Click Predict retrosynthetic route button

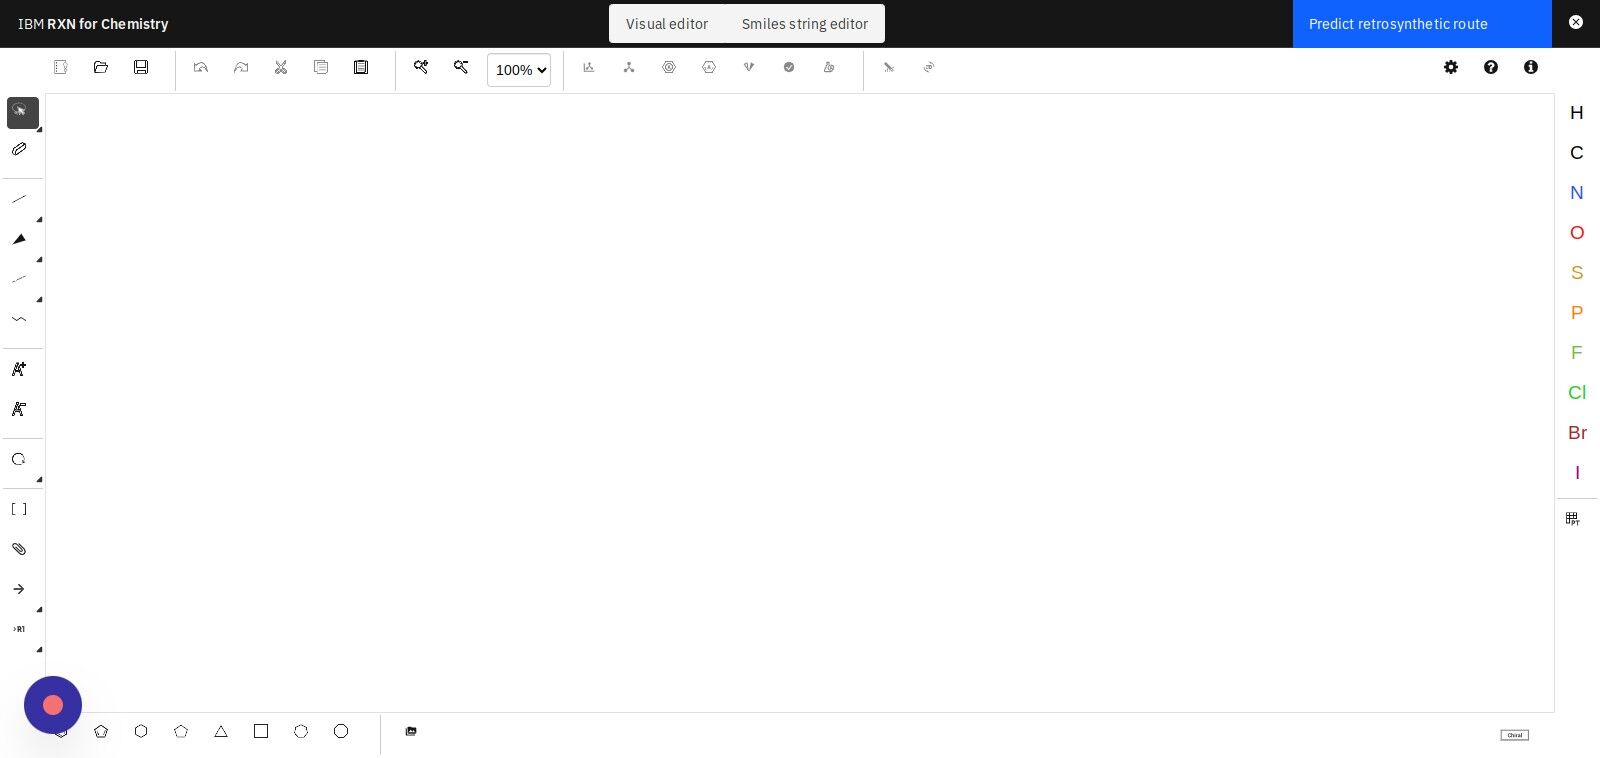pos(1422,24)
